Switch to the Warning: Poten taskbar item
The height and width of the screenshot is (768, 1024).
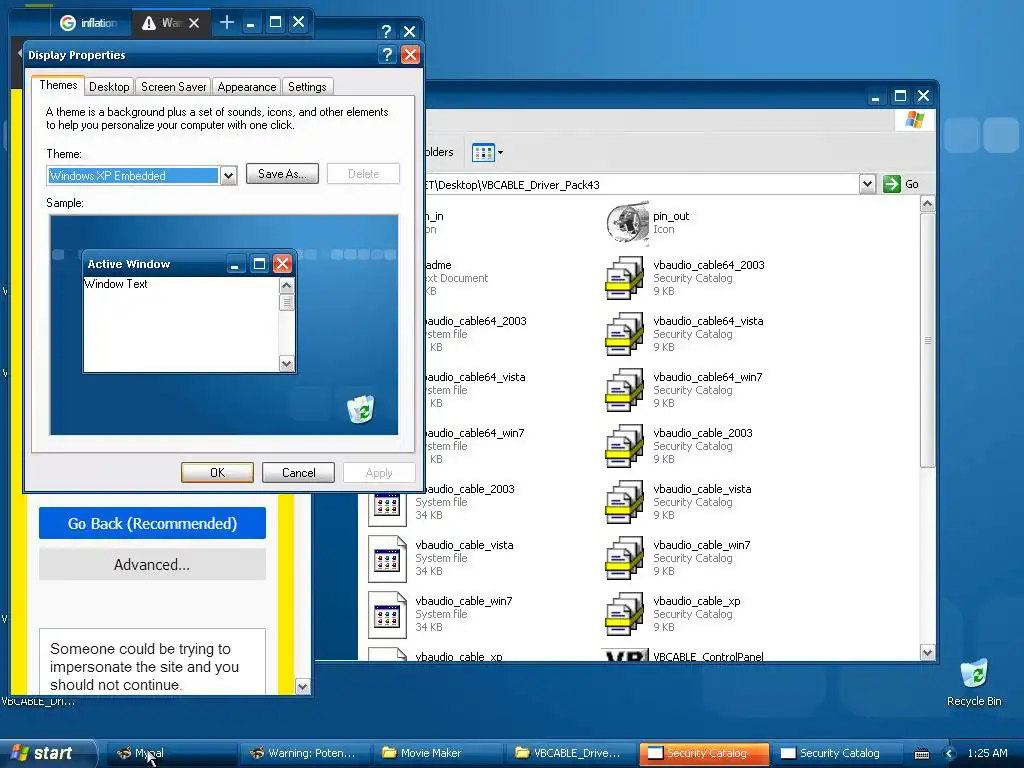pyautogui.click(x=303, y=753)
